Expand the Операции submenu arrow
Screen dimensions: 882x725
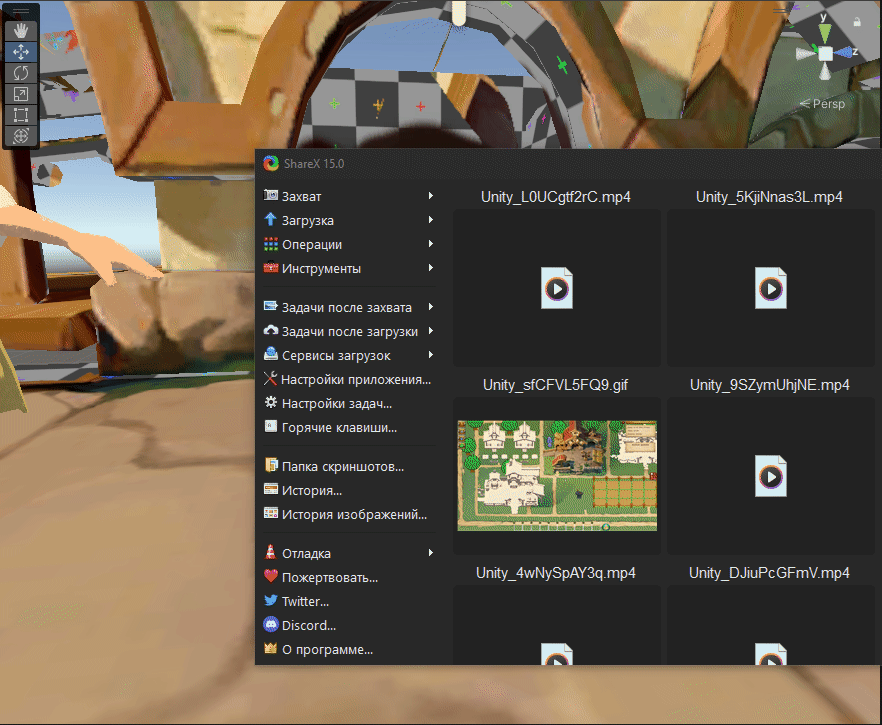click(430, 244)
